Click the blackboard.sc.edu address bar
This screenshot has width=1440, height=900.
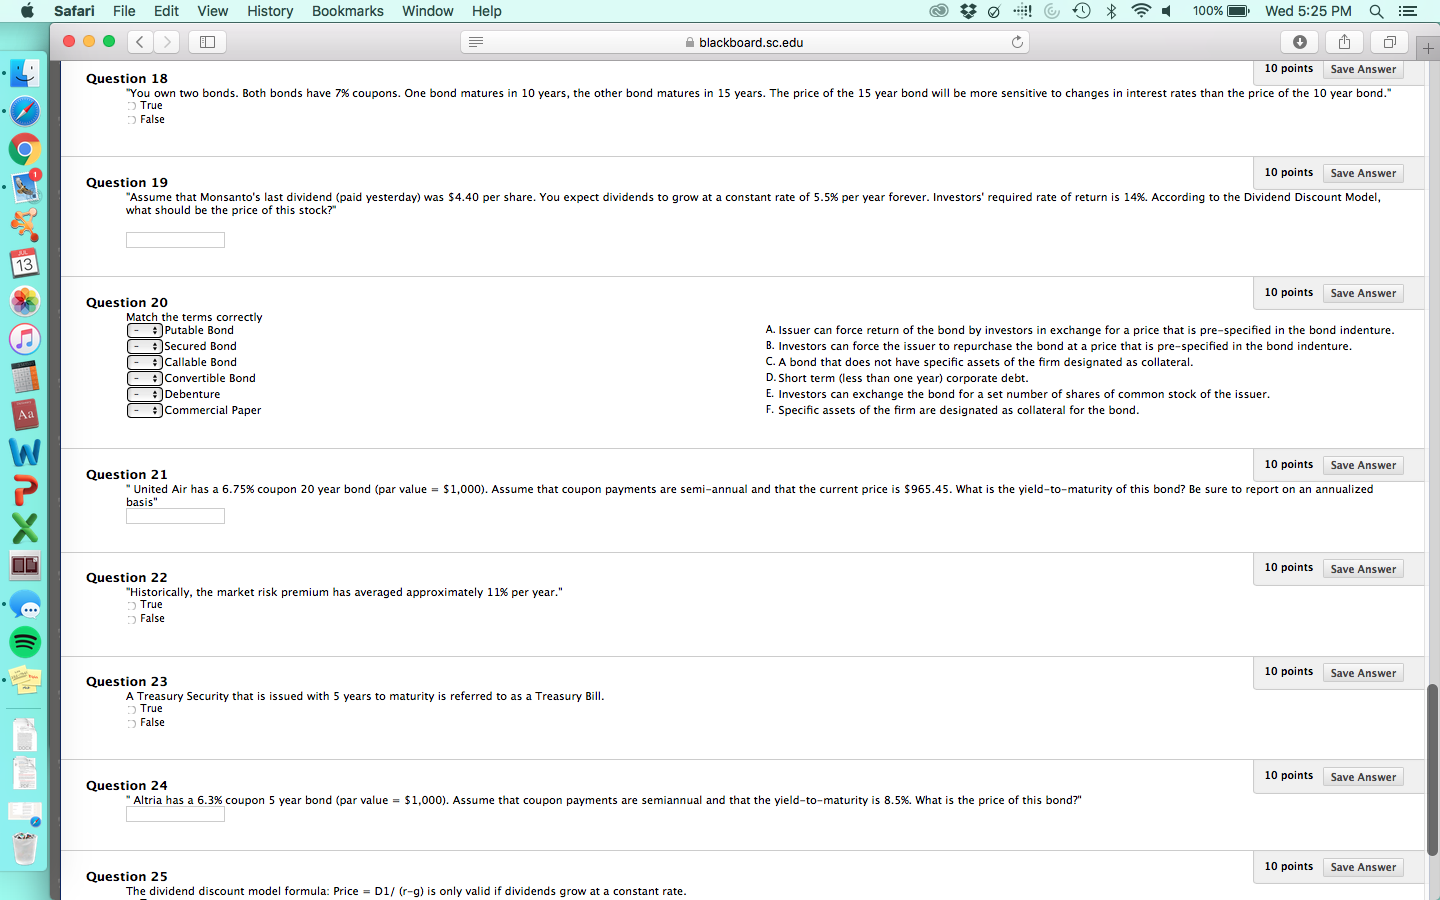(x=745, y=42)
